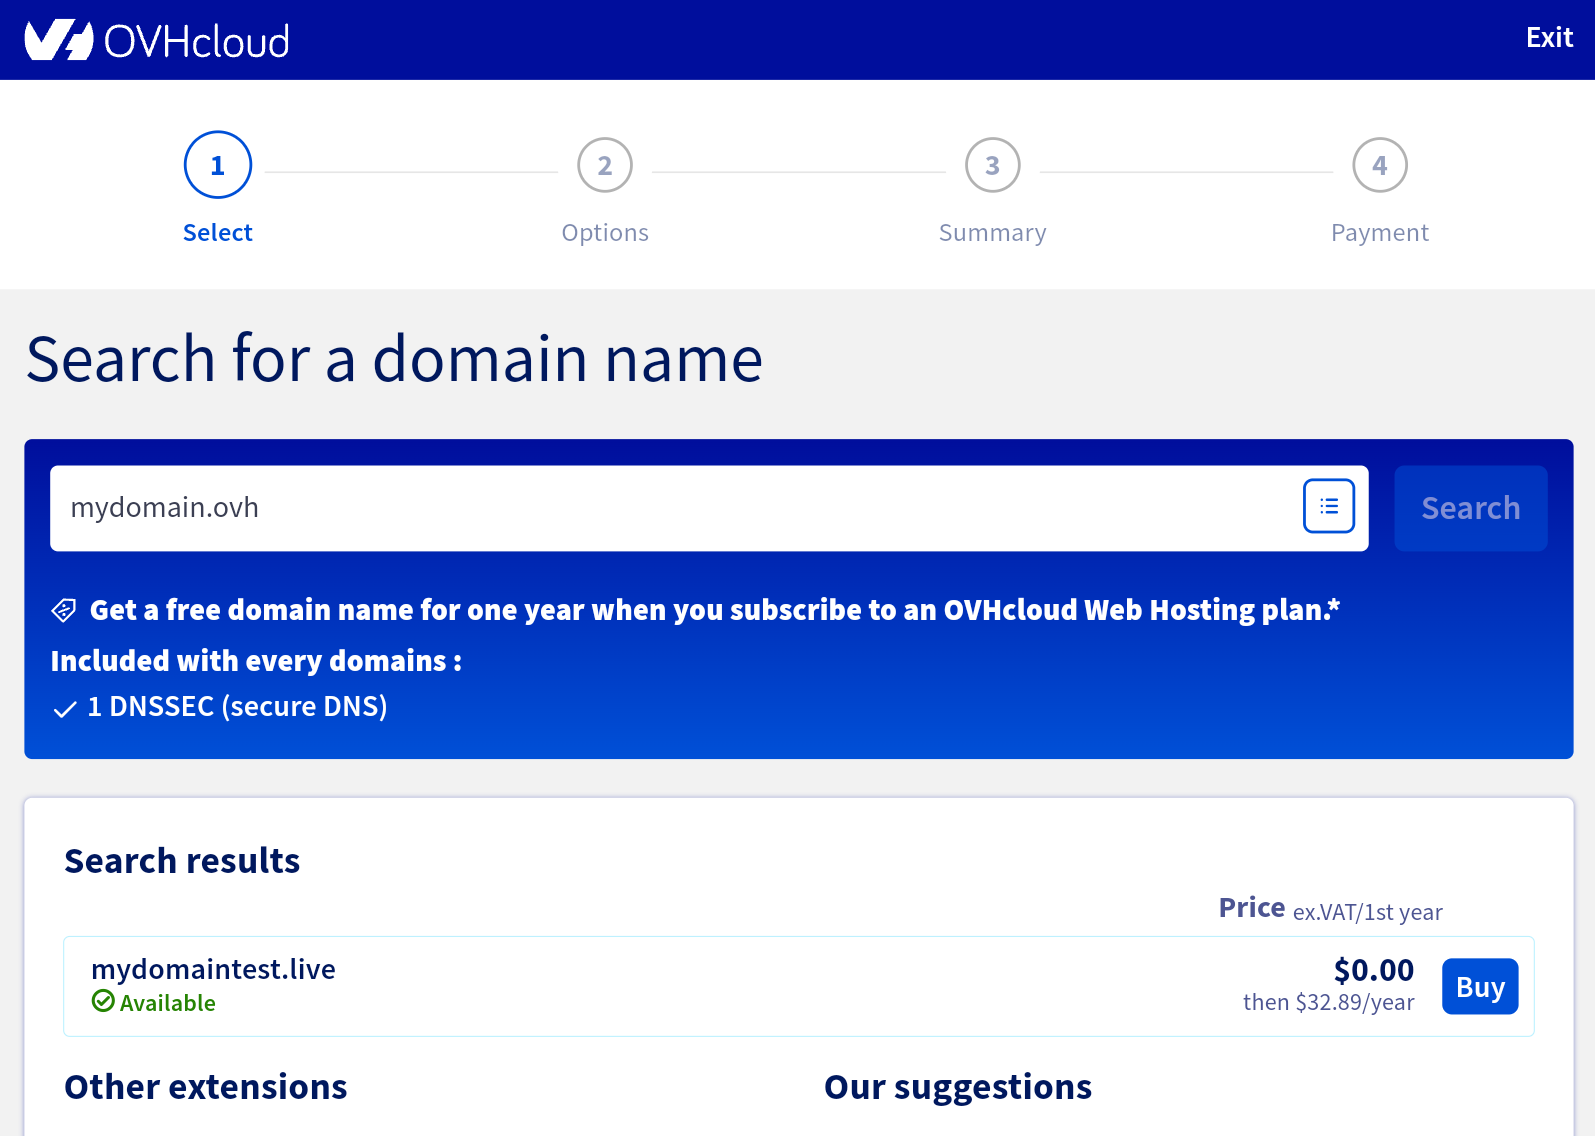Image resolution: width=1595 pixels, height=1136 pixels.
Task: Go to the step 2 circle
Action: [x=605, y=165]
